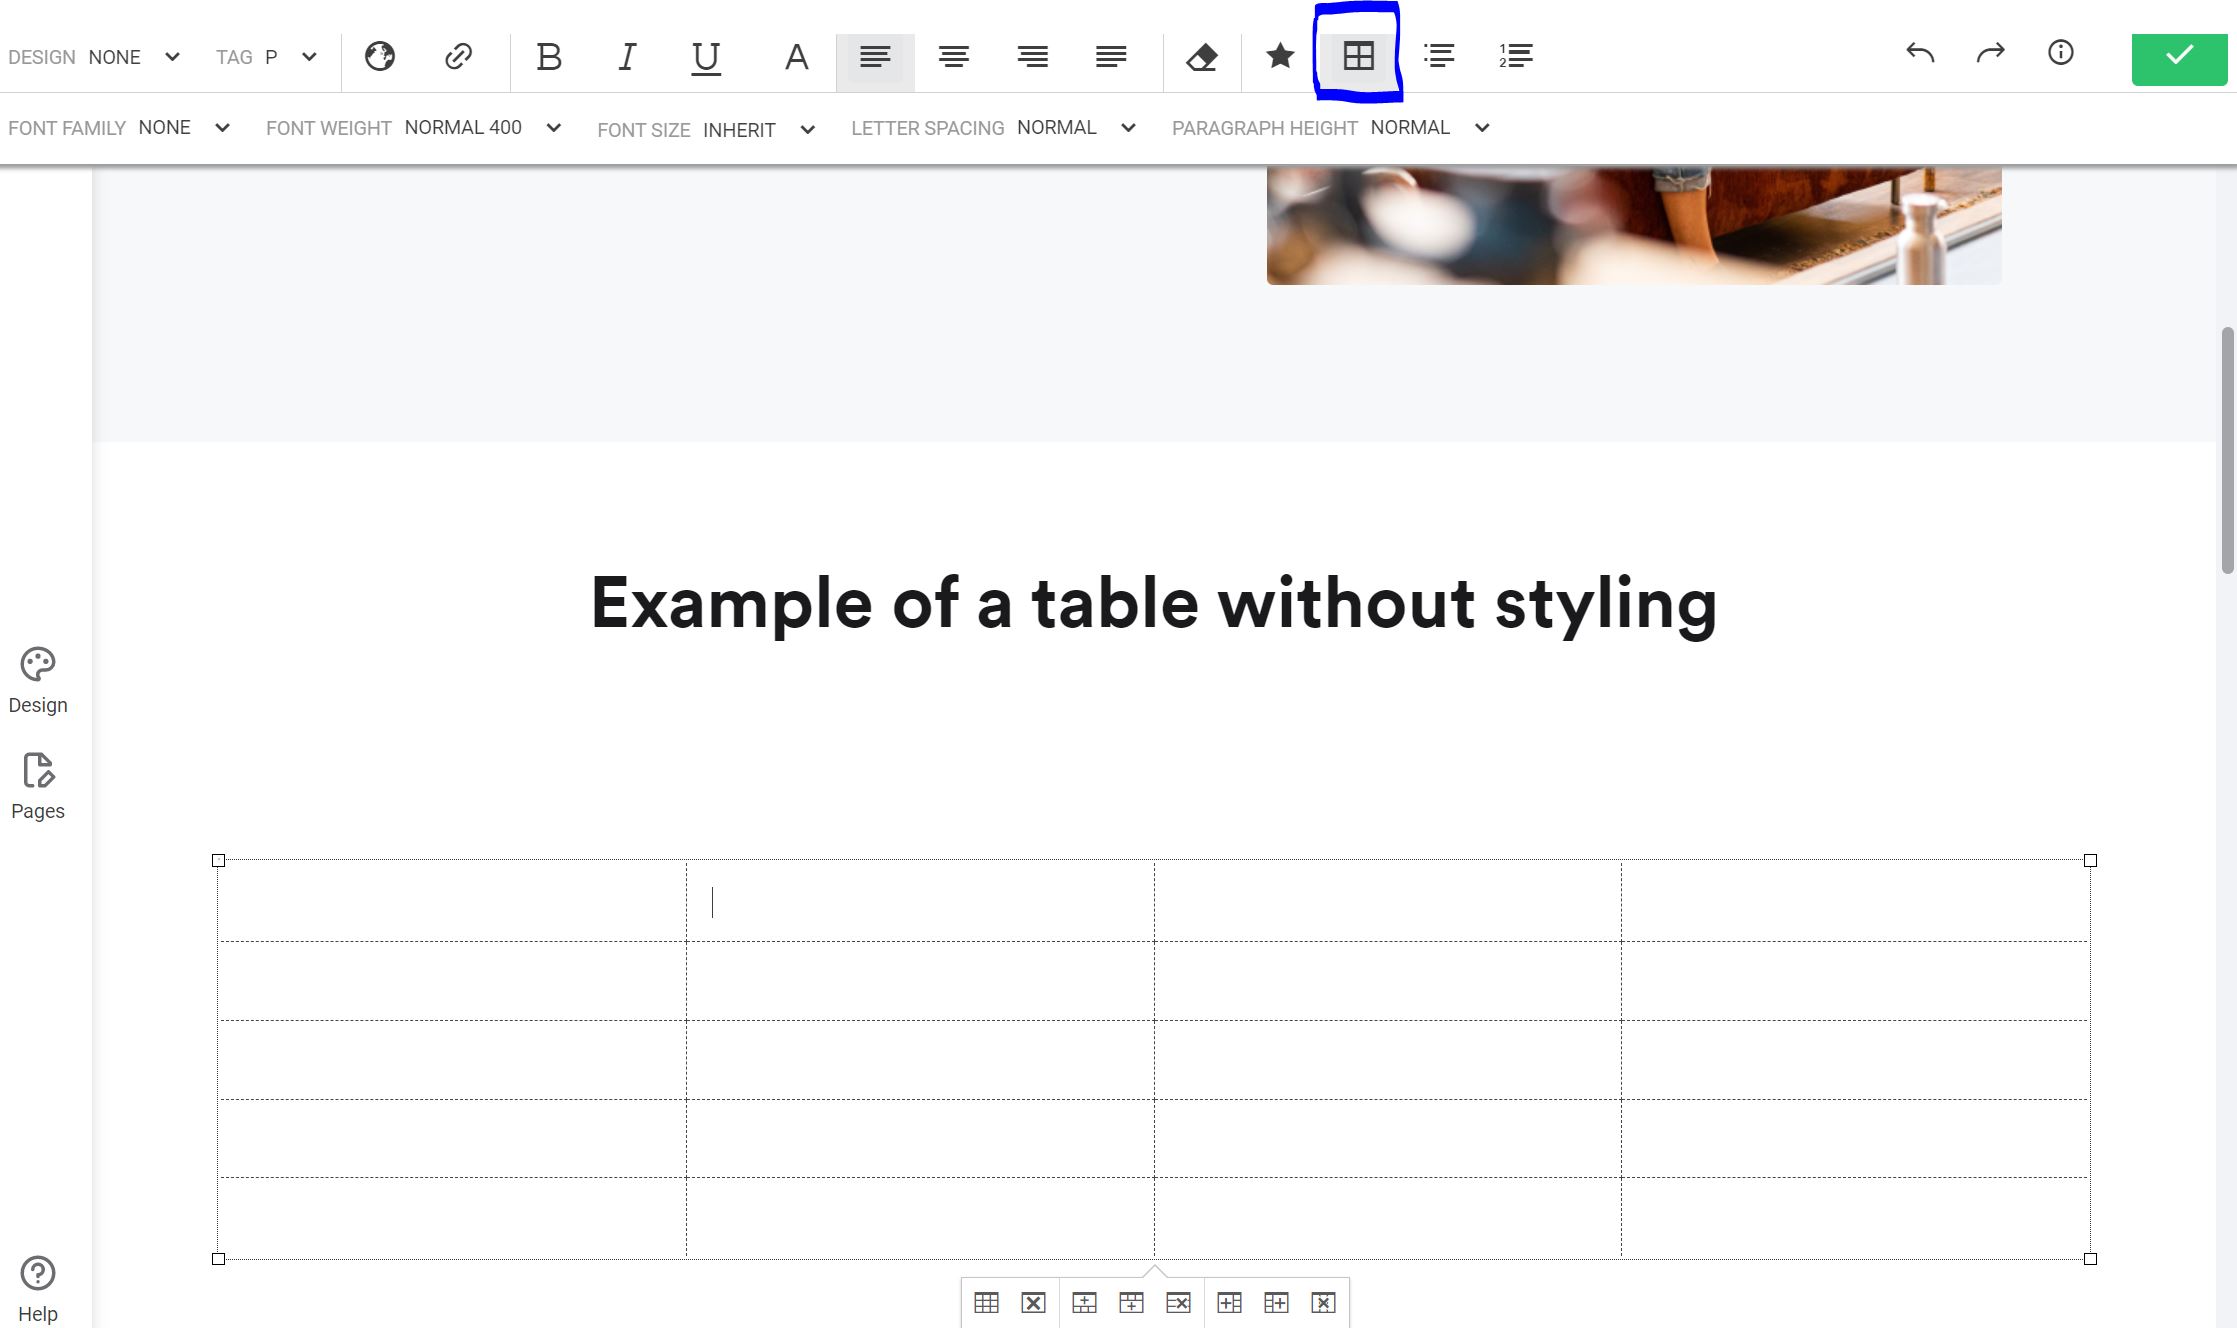2237x1328 pixels.
Task: Insert column before in table popup
Action: [x=1230, y=1303]
